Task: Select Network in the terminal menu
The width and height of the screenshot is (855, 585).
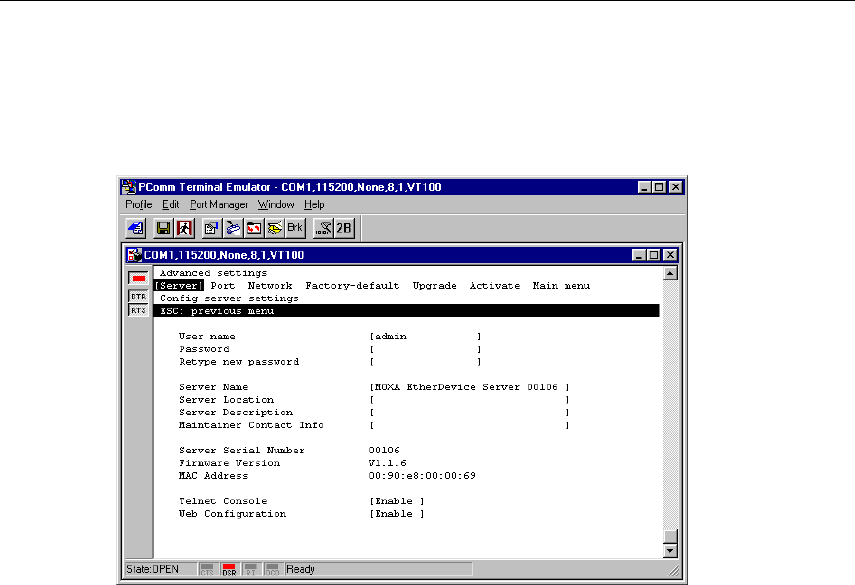Action: (x=270, y=286)
